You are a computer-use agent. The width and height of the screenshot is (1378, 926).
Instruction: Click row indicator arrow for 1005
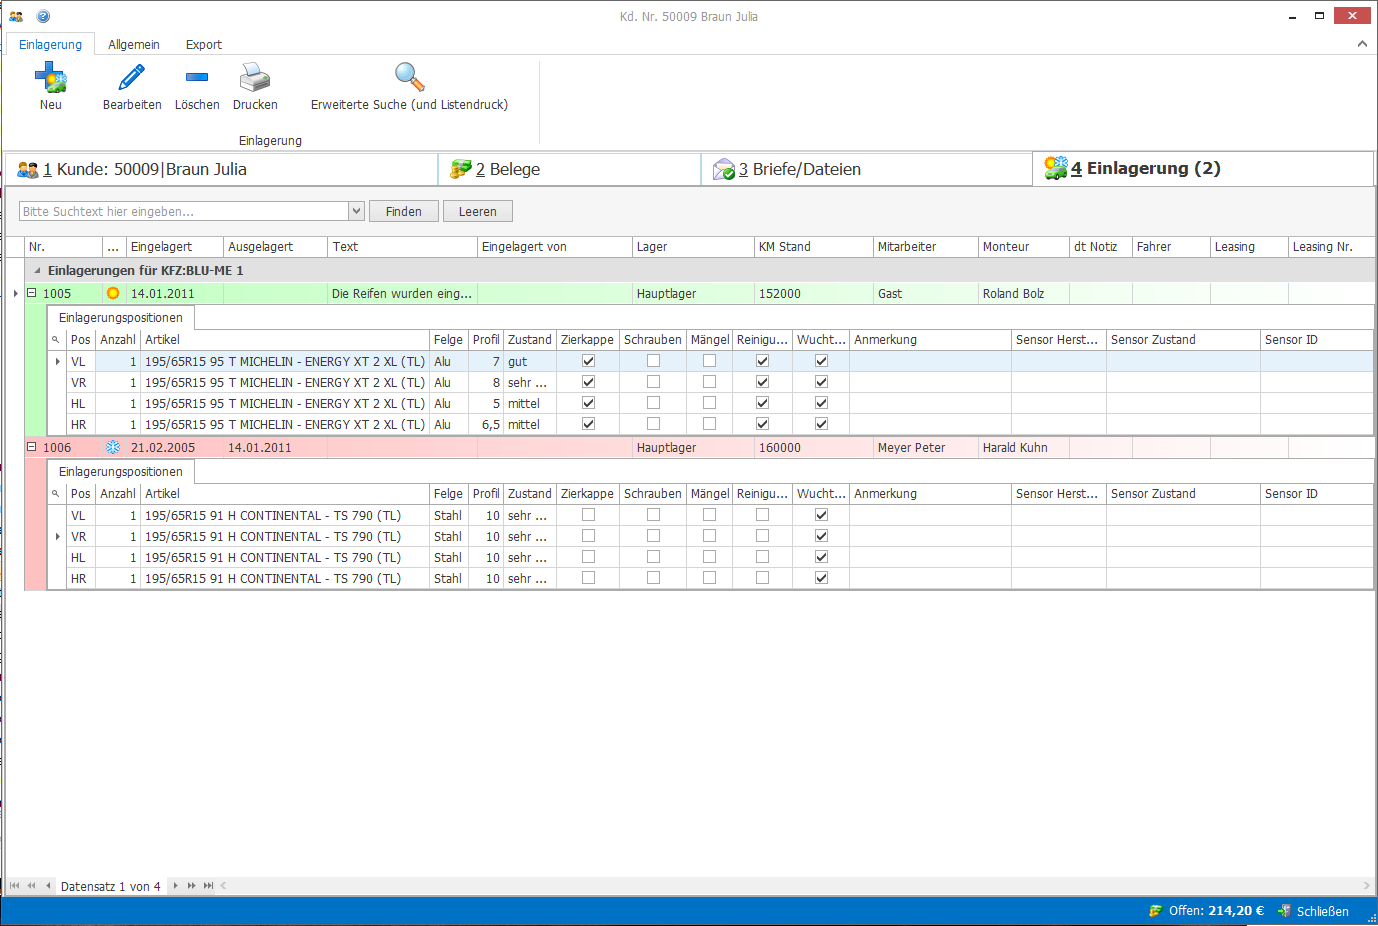15,293
